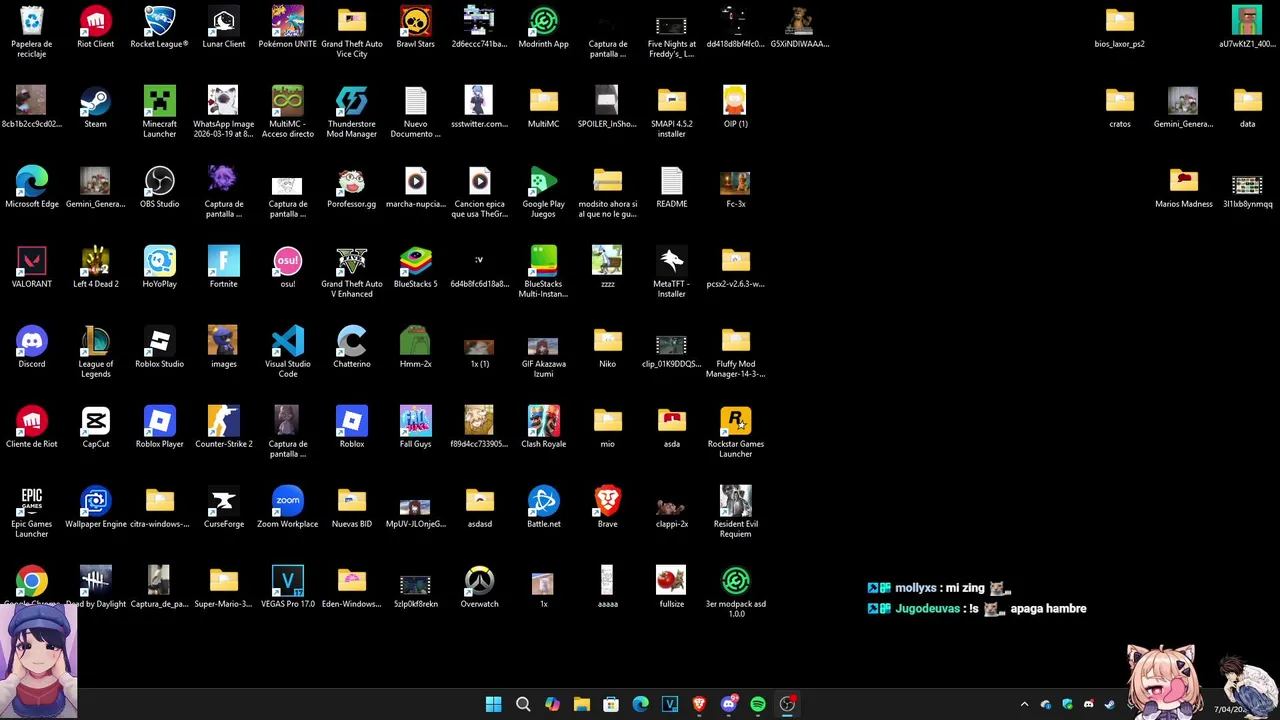Open the Epic Games Launcher shortcut
Screen dimensions: 1280x720
click(32, 512)
